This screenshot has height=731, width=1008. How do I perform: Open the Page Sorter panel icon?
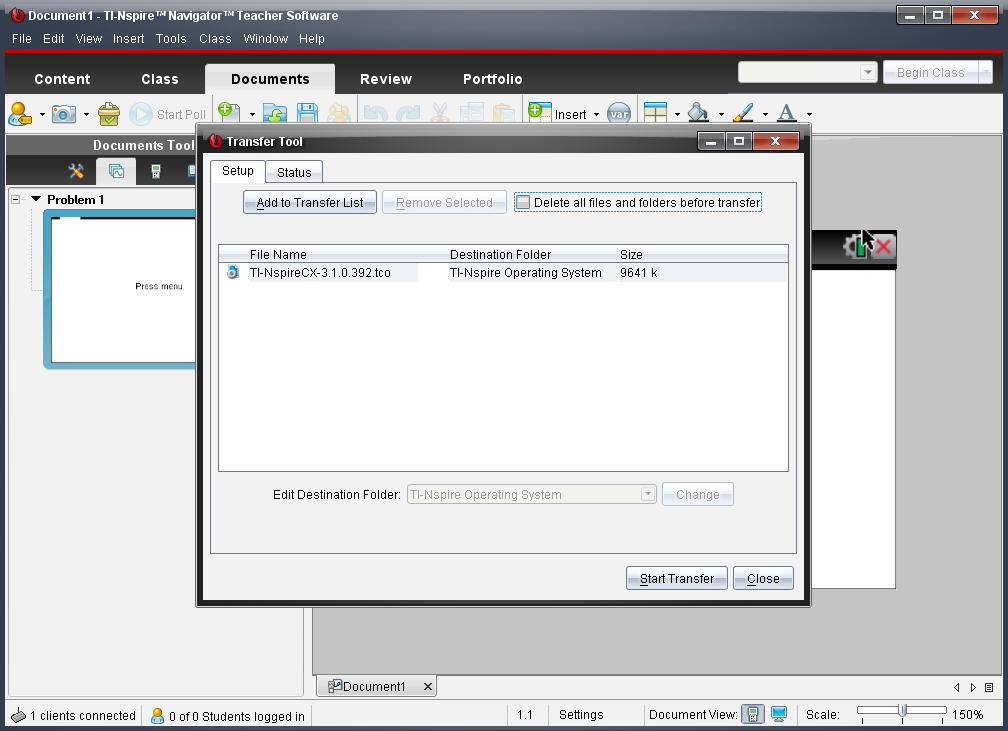pyautogui.click(x=116, y=171)
